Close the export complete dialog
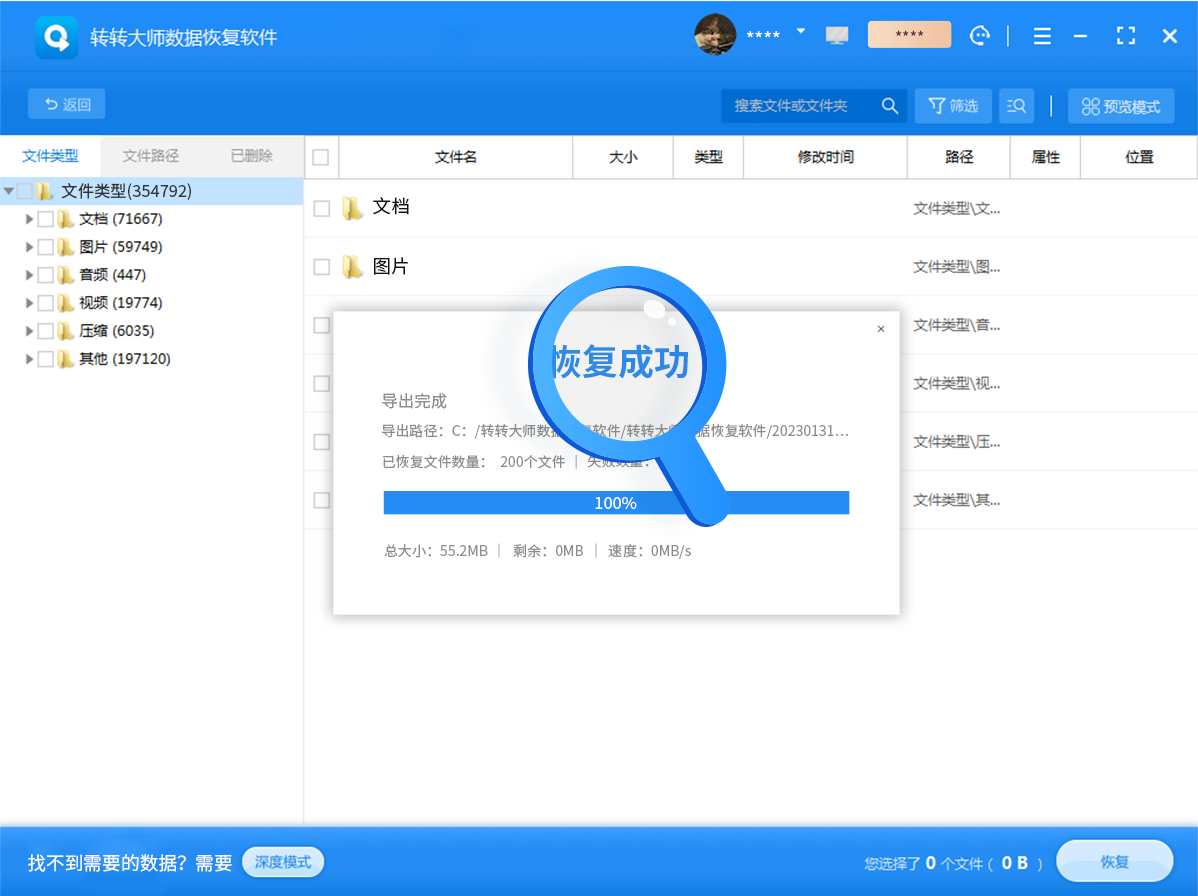Image resolution: width=1198 pixels, height=896 pixels. tap(881, 329)
